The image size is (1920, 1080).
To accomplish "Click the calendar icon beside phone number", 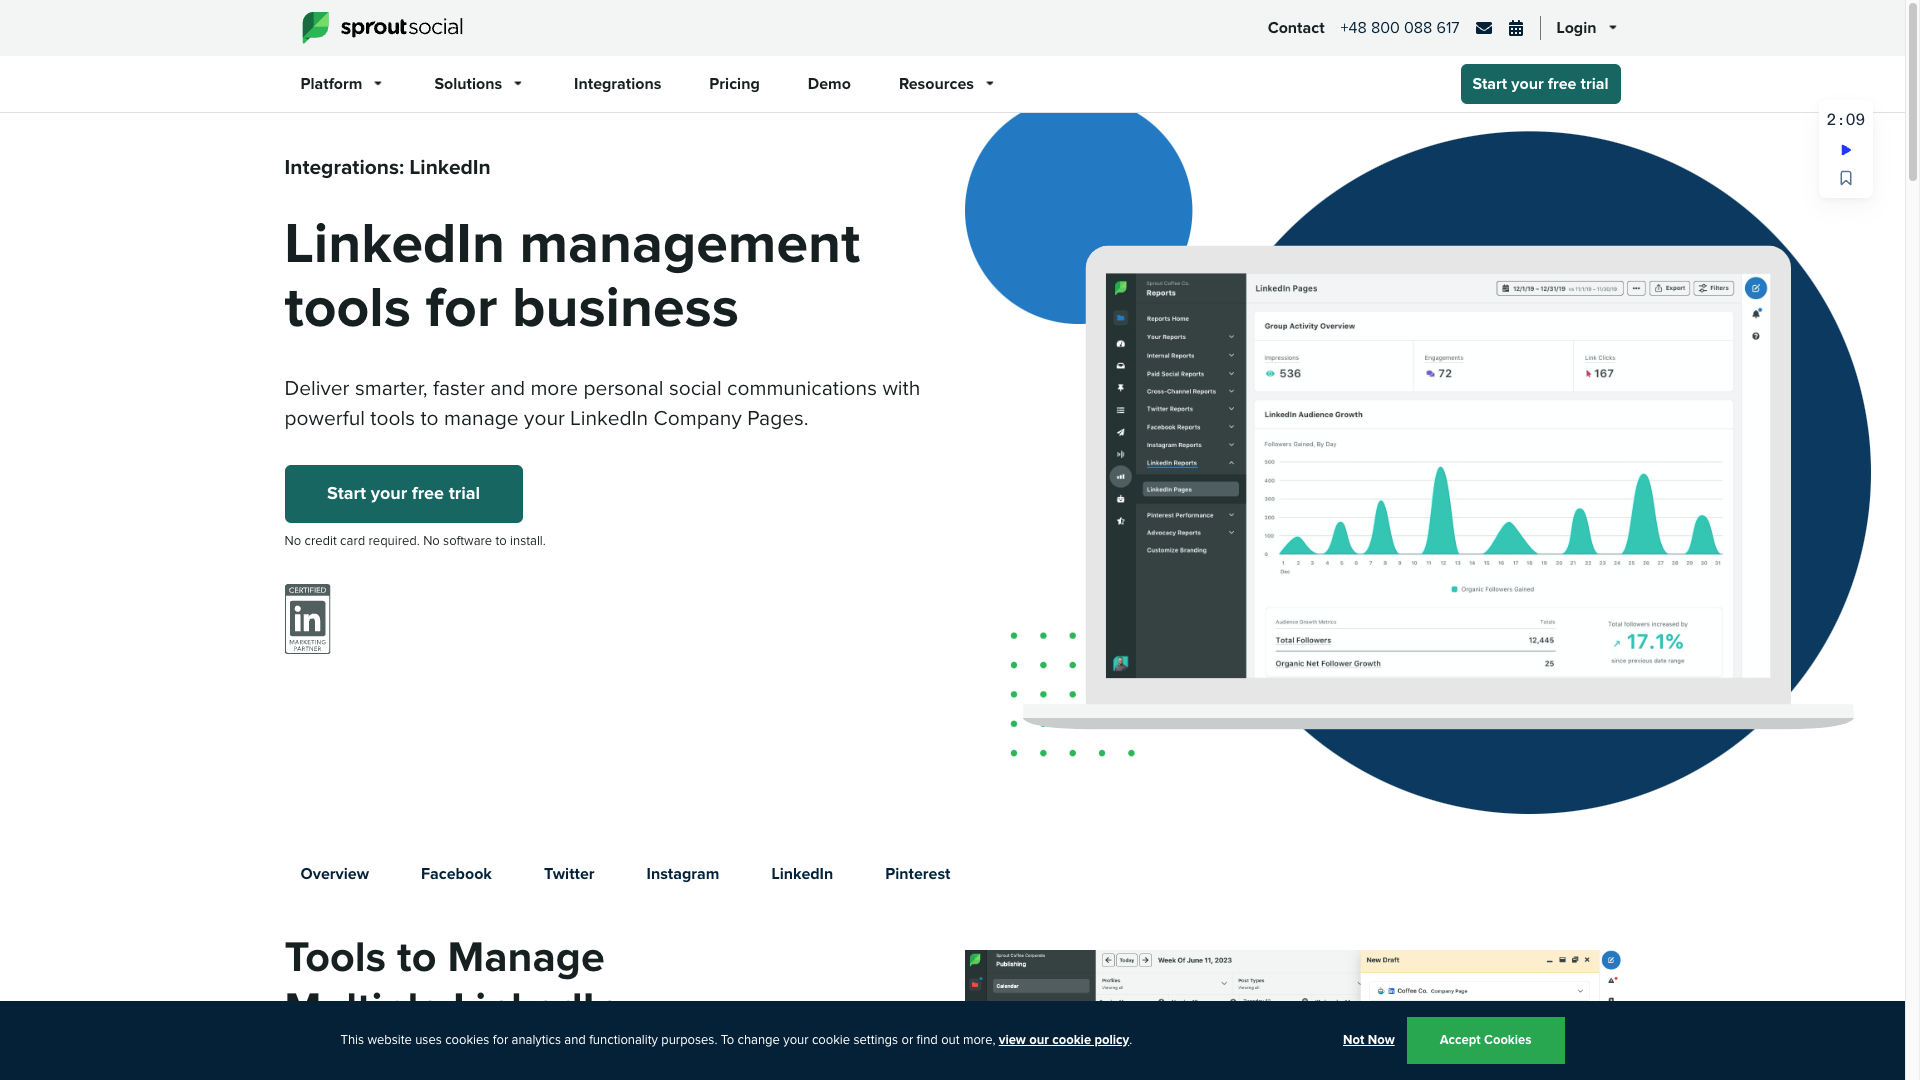I will click(1516, 28).
